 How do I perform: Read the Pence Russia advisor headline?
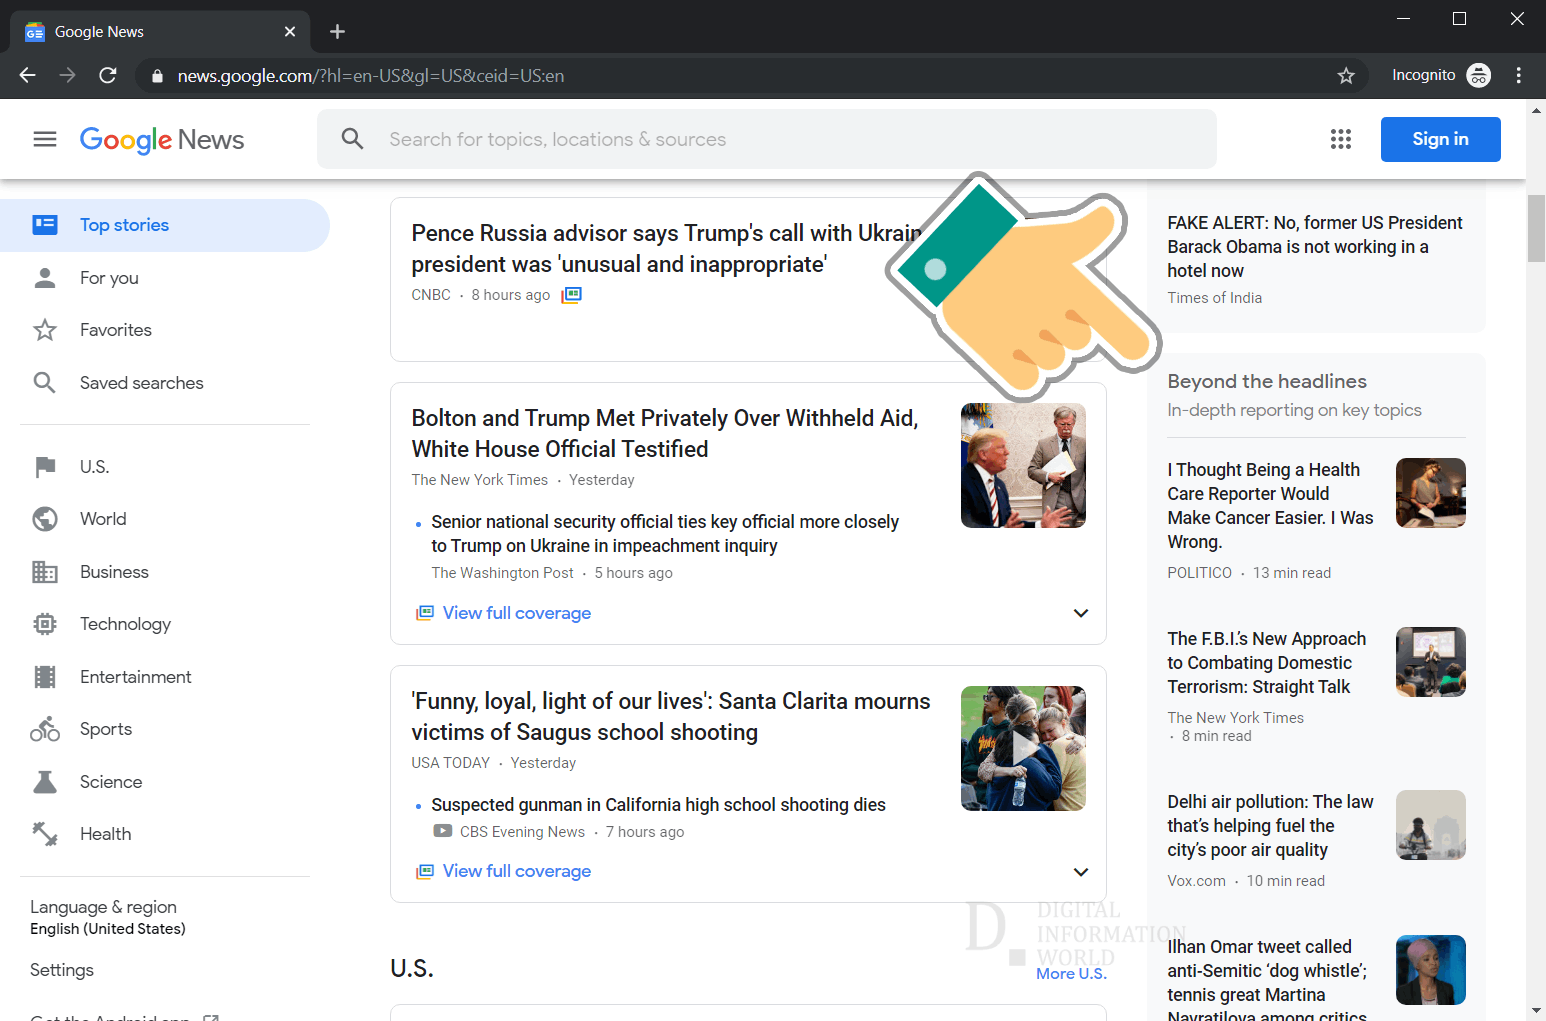click(665, 248)
